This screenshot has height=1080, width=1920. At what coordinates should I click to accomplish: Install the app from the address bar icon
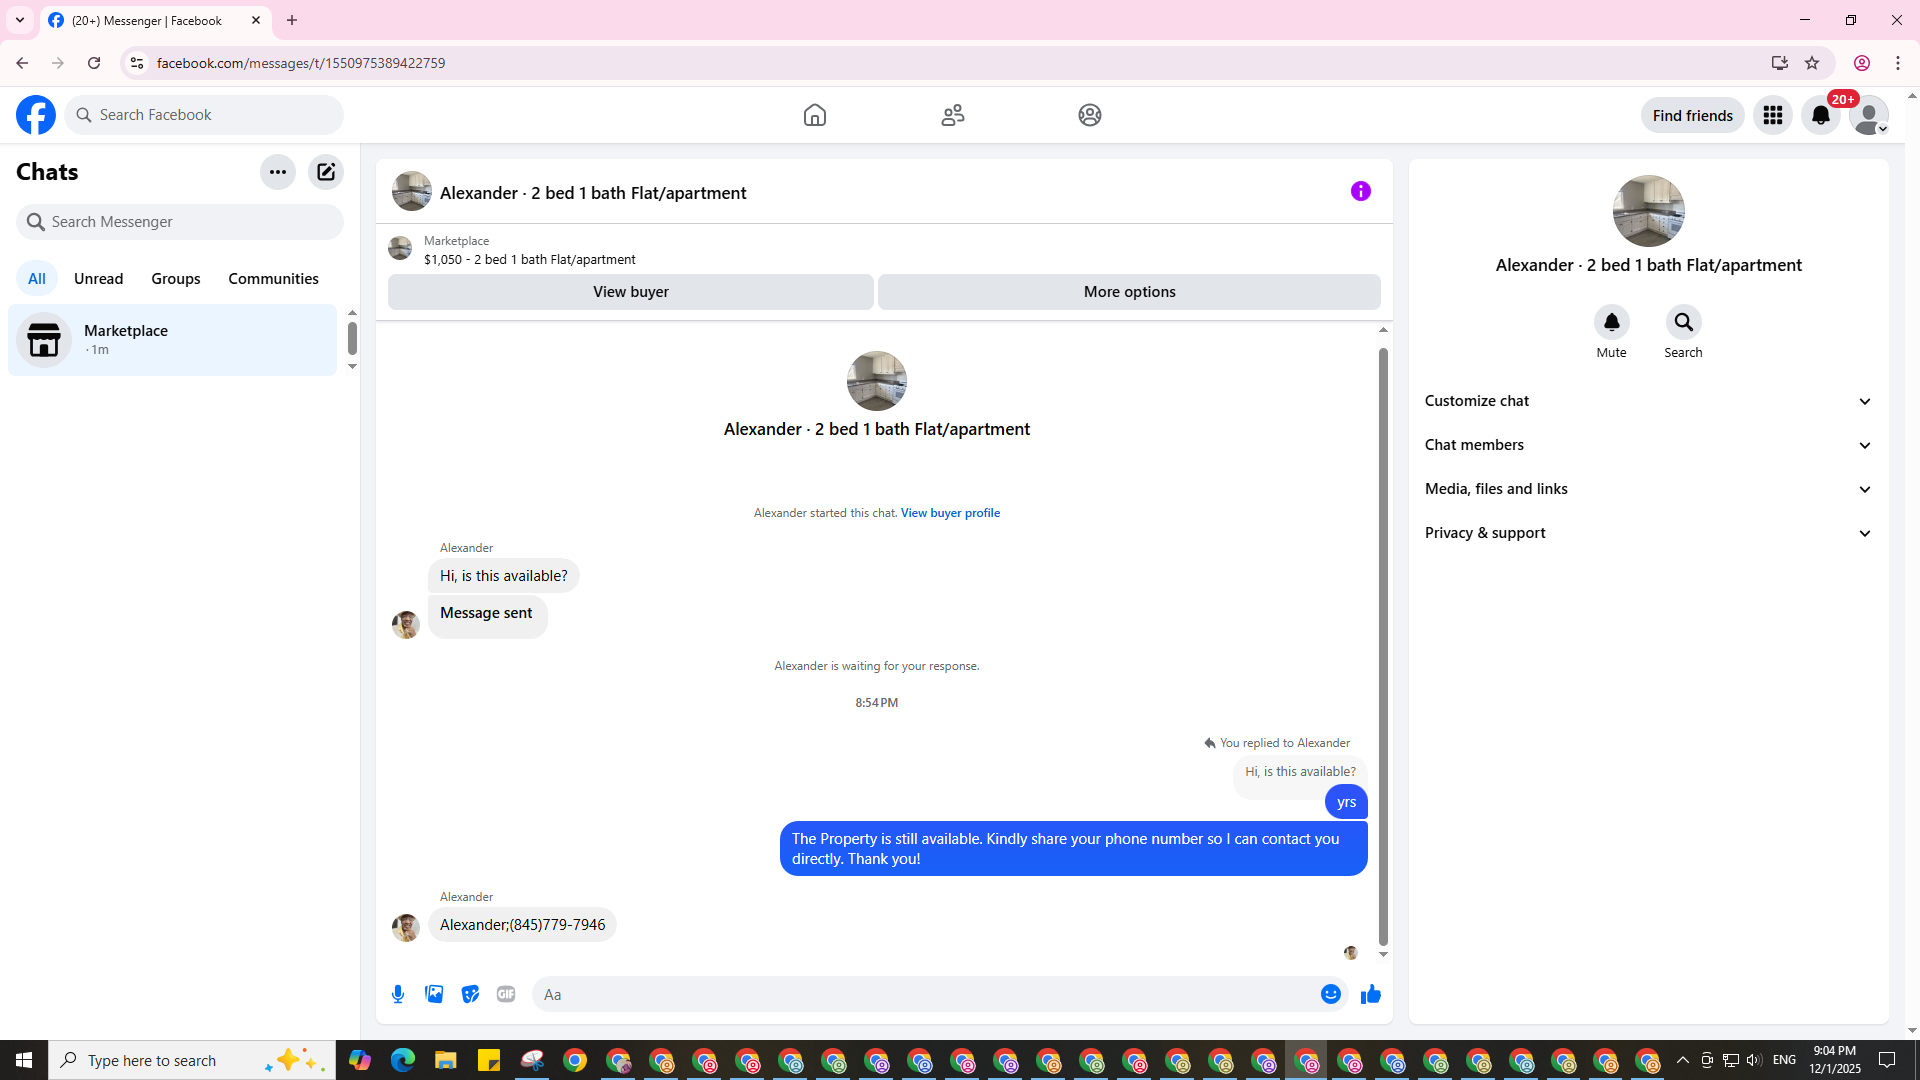(x=1780, y=63)
